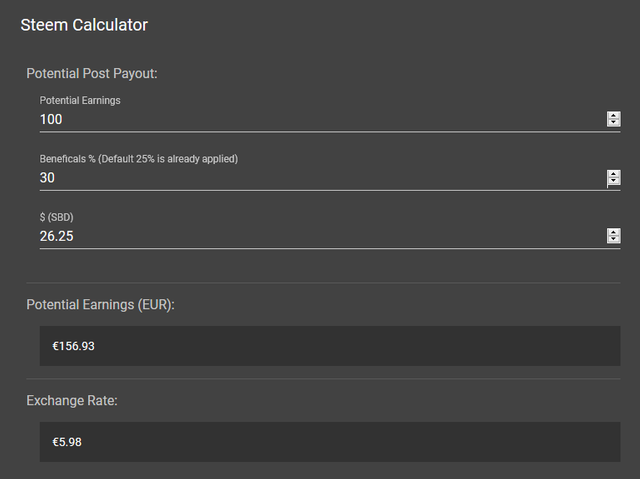
Task: Raise the Beneficals percentage using the up arrow
Action: pos(613,174)
